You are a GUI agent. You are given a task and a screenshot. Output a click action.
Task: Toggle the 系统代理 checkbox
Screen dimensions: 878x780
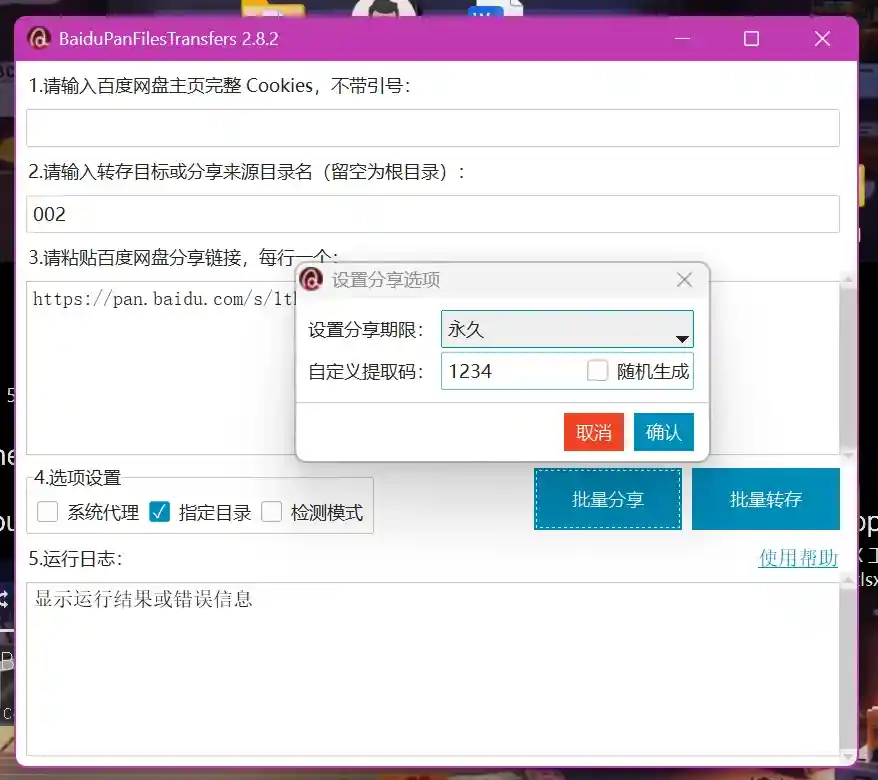[48, 512]
